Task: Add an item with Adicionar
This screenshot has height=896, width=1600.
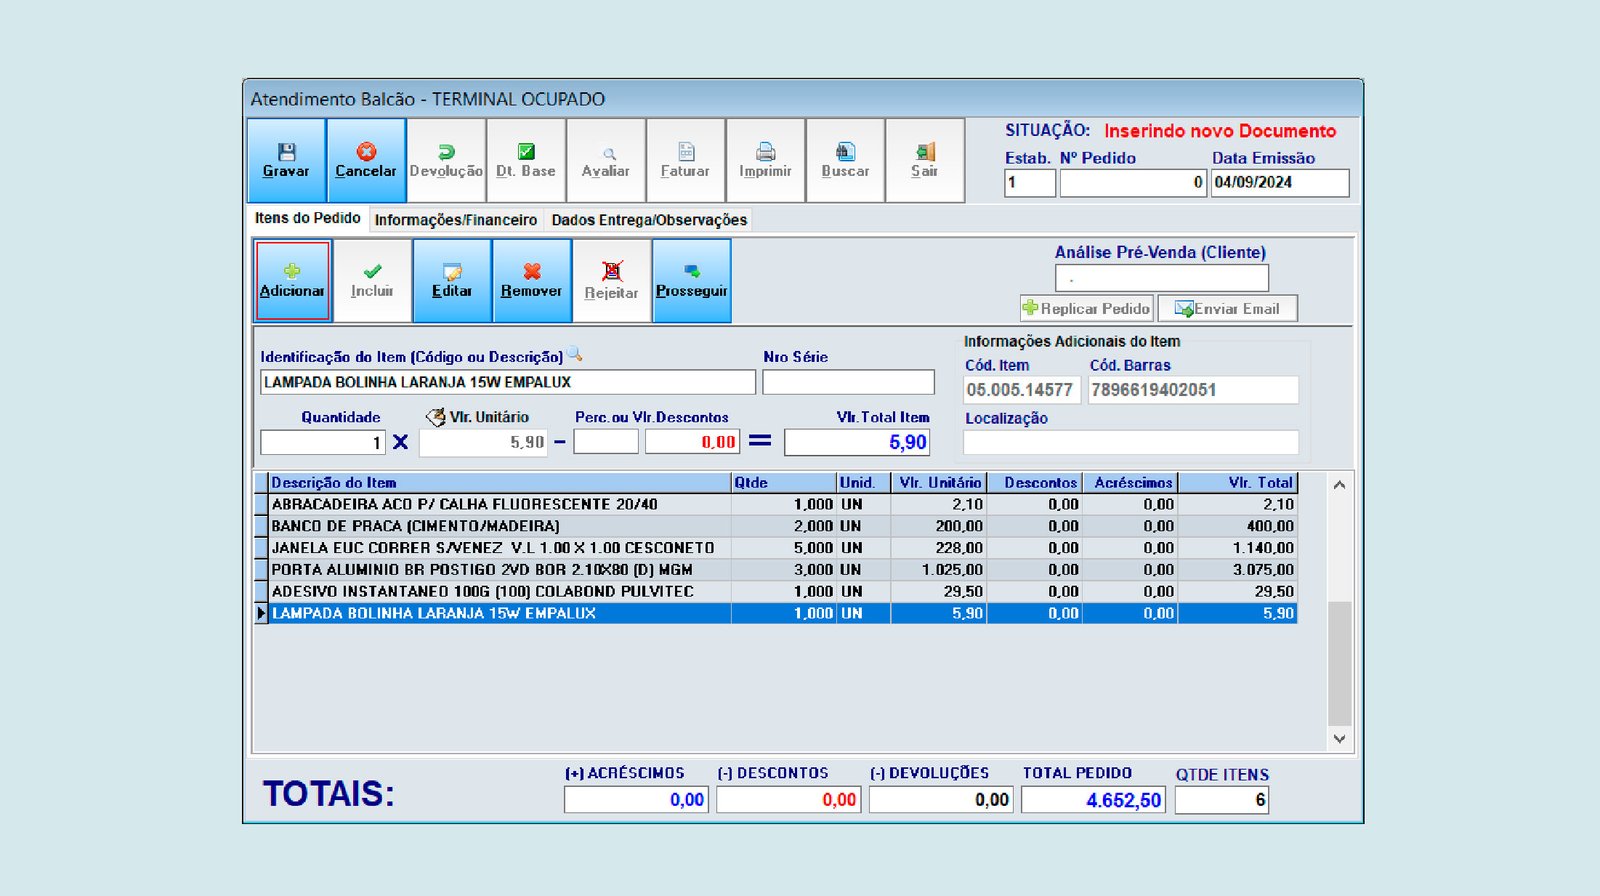Action: [292, 281]
